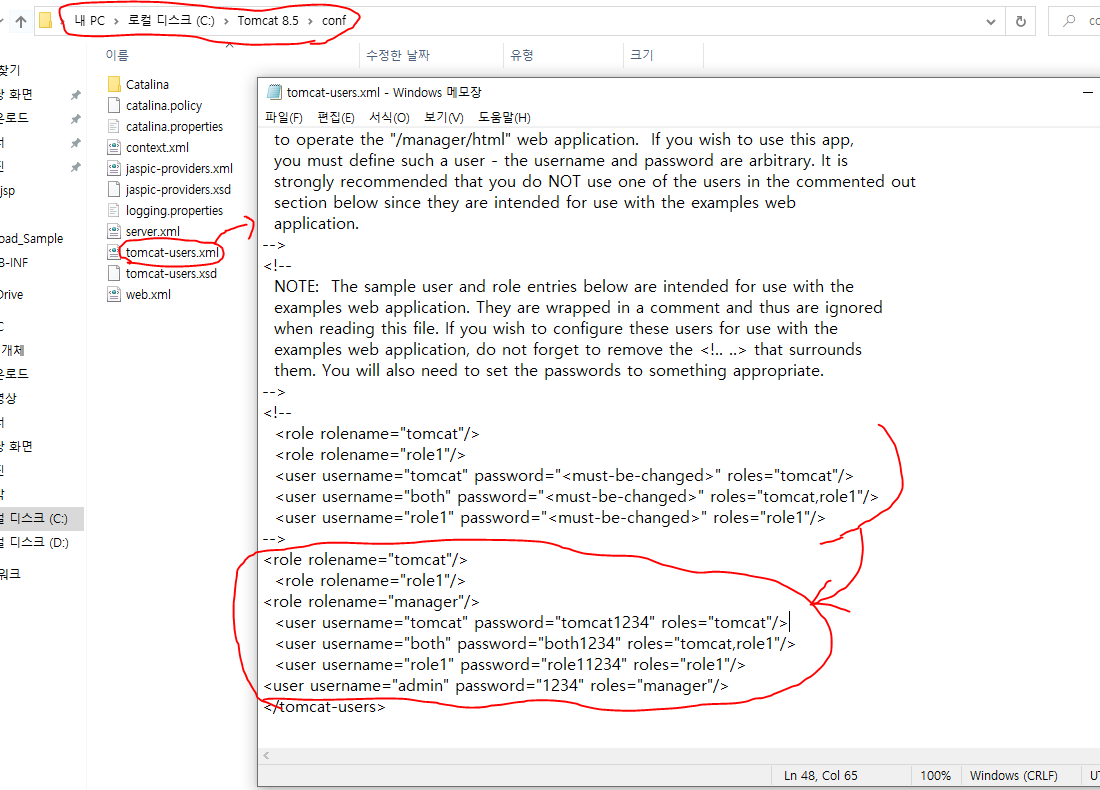Screen dimensions: 1100x790
Task: Click the password="both1234" line
Action: click(x=535, y=643)
